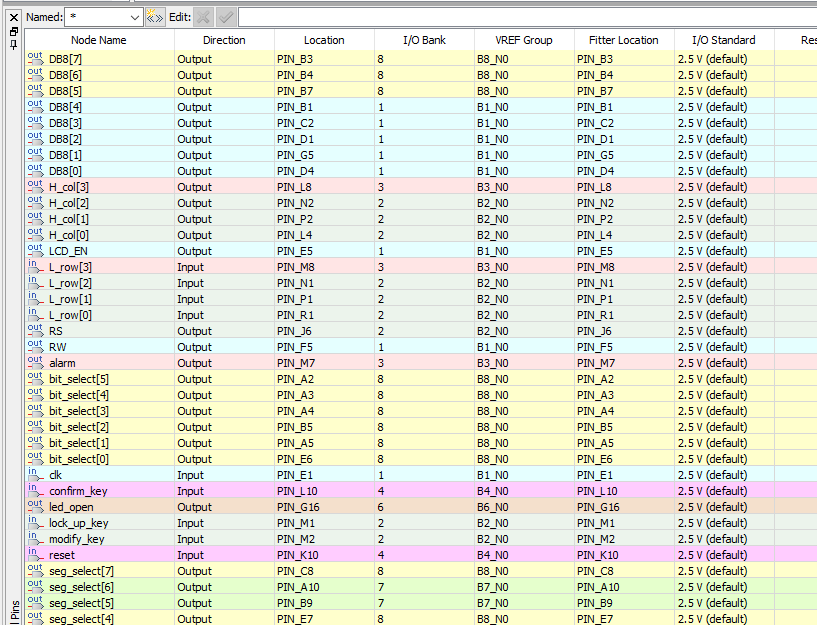
Task: Click Direction cell of confirm_key row
Action: pos(224,491)
